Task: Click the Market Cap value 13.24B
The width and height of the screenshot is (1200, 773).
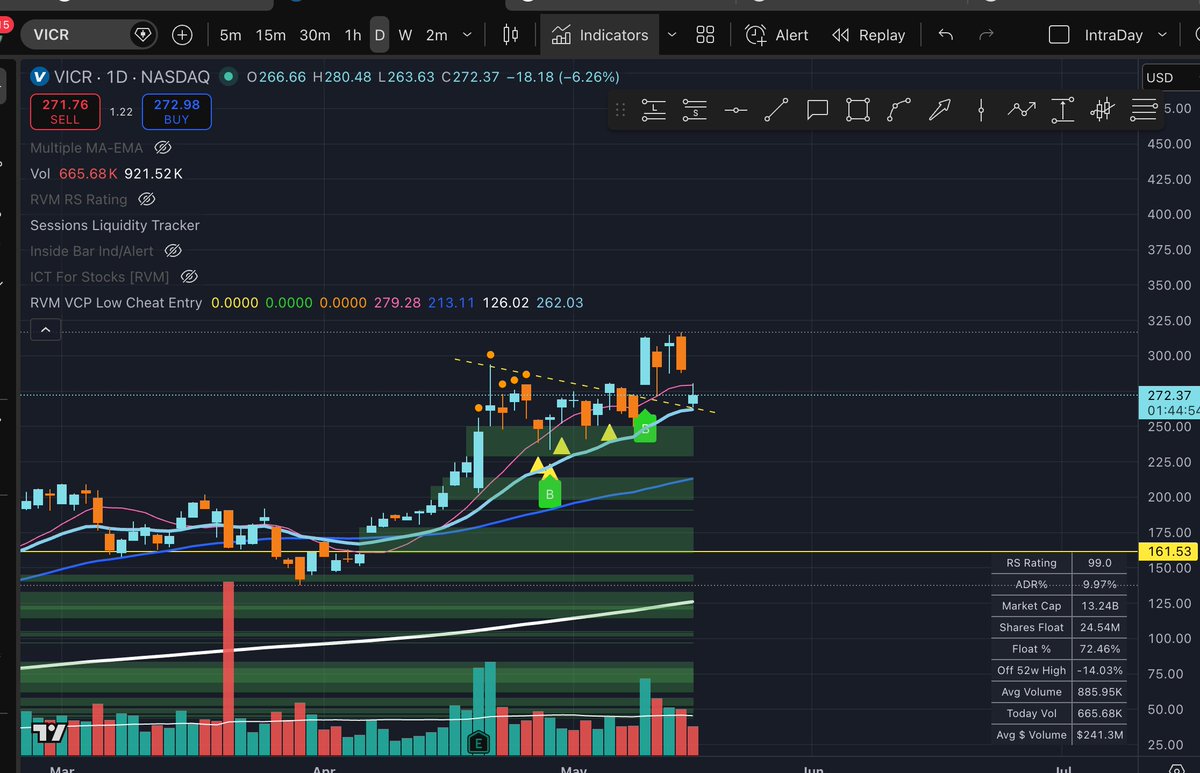Action: point(1099,606)
